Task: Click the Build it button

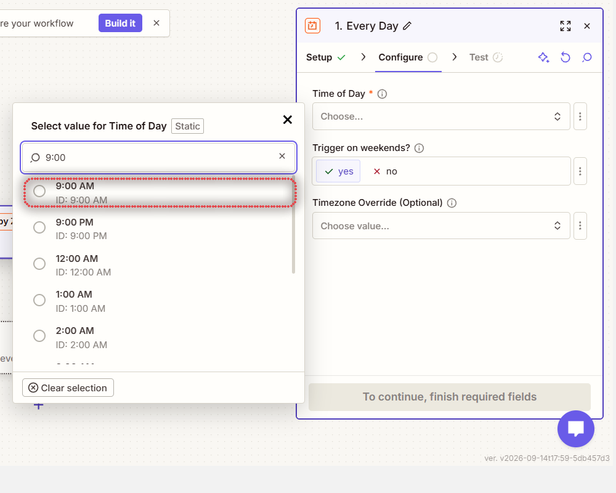Action: pyautogui.click(x=120, y=23)
